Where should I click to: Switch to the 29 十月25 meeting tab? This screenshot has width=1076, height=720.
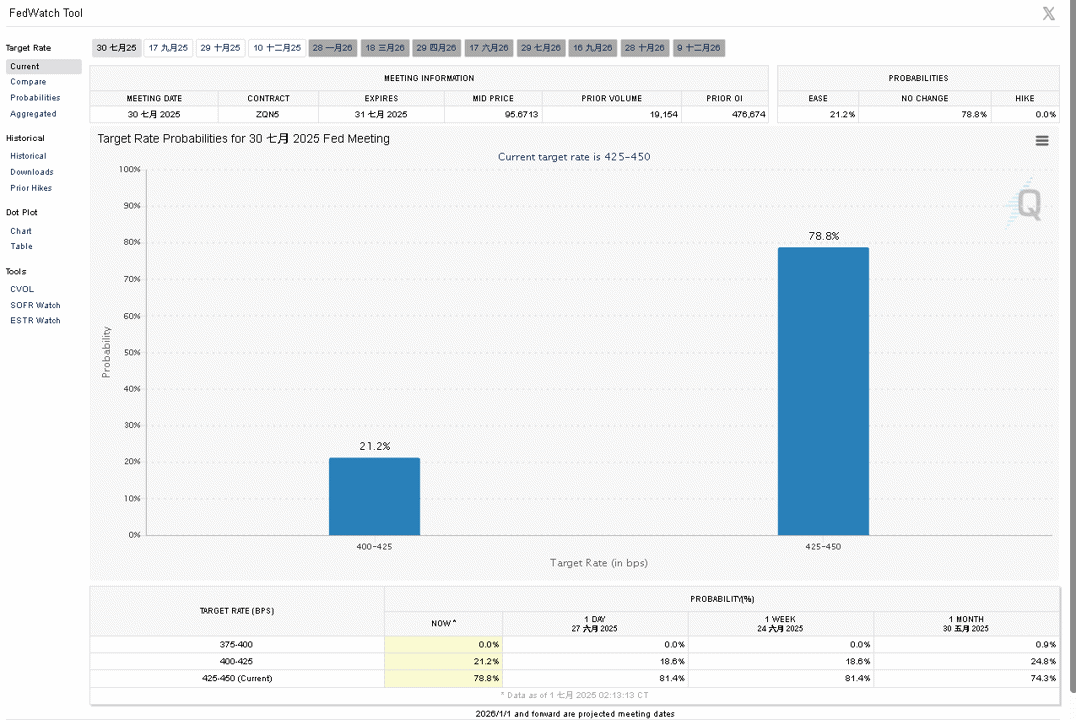tap(220, 48)
